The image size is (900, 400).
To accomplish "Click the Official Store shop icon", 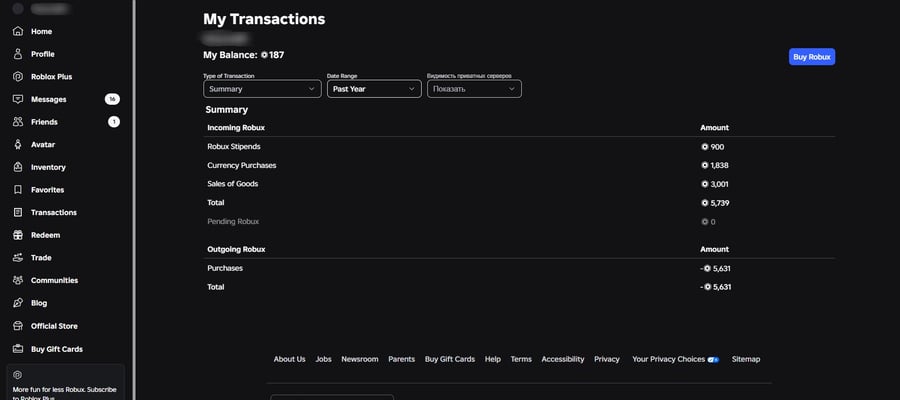I will [x=18, y=326].
